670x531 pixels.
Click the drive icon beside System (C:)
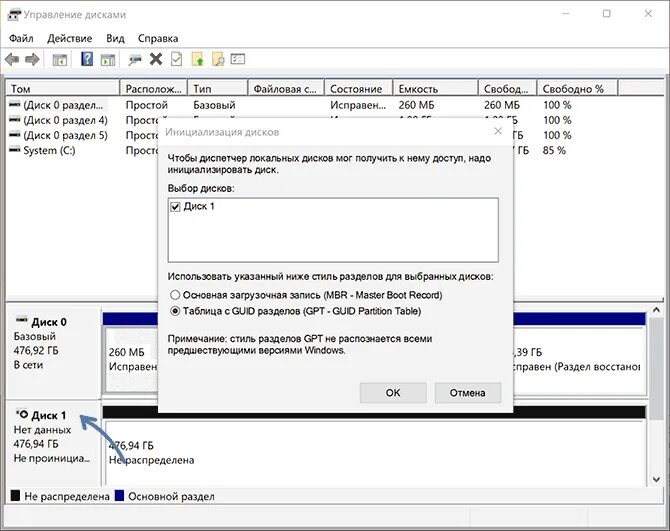pyautogui.click(x=15, y=150)
